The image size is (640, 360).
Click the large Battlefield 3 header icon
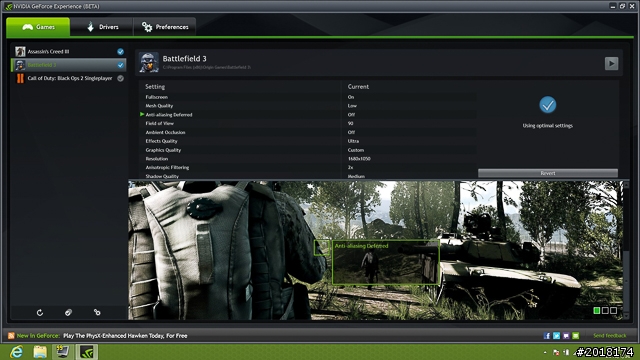149,62
